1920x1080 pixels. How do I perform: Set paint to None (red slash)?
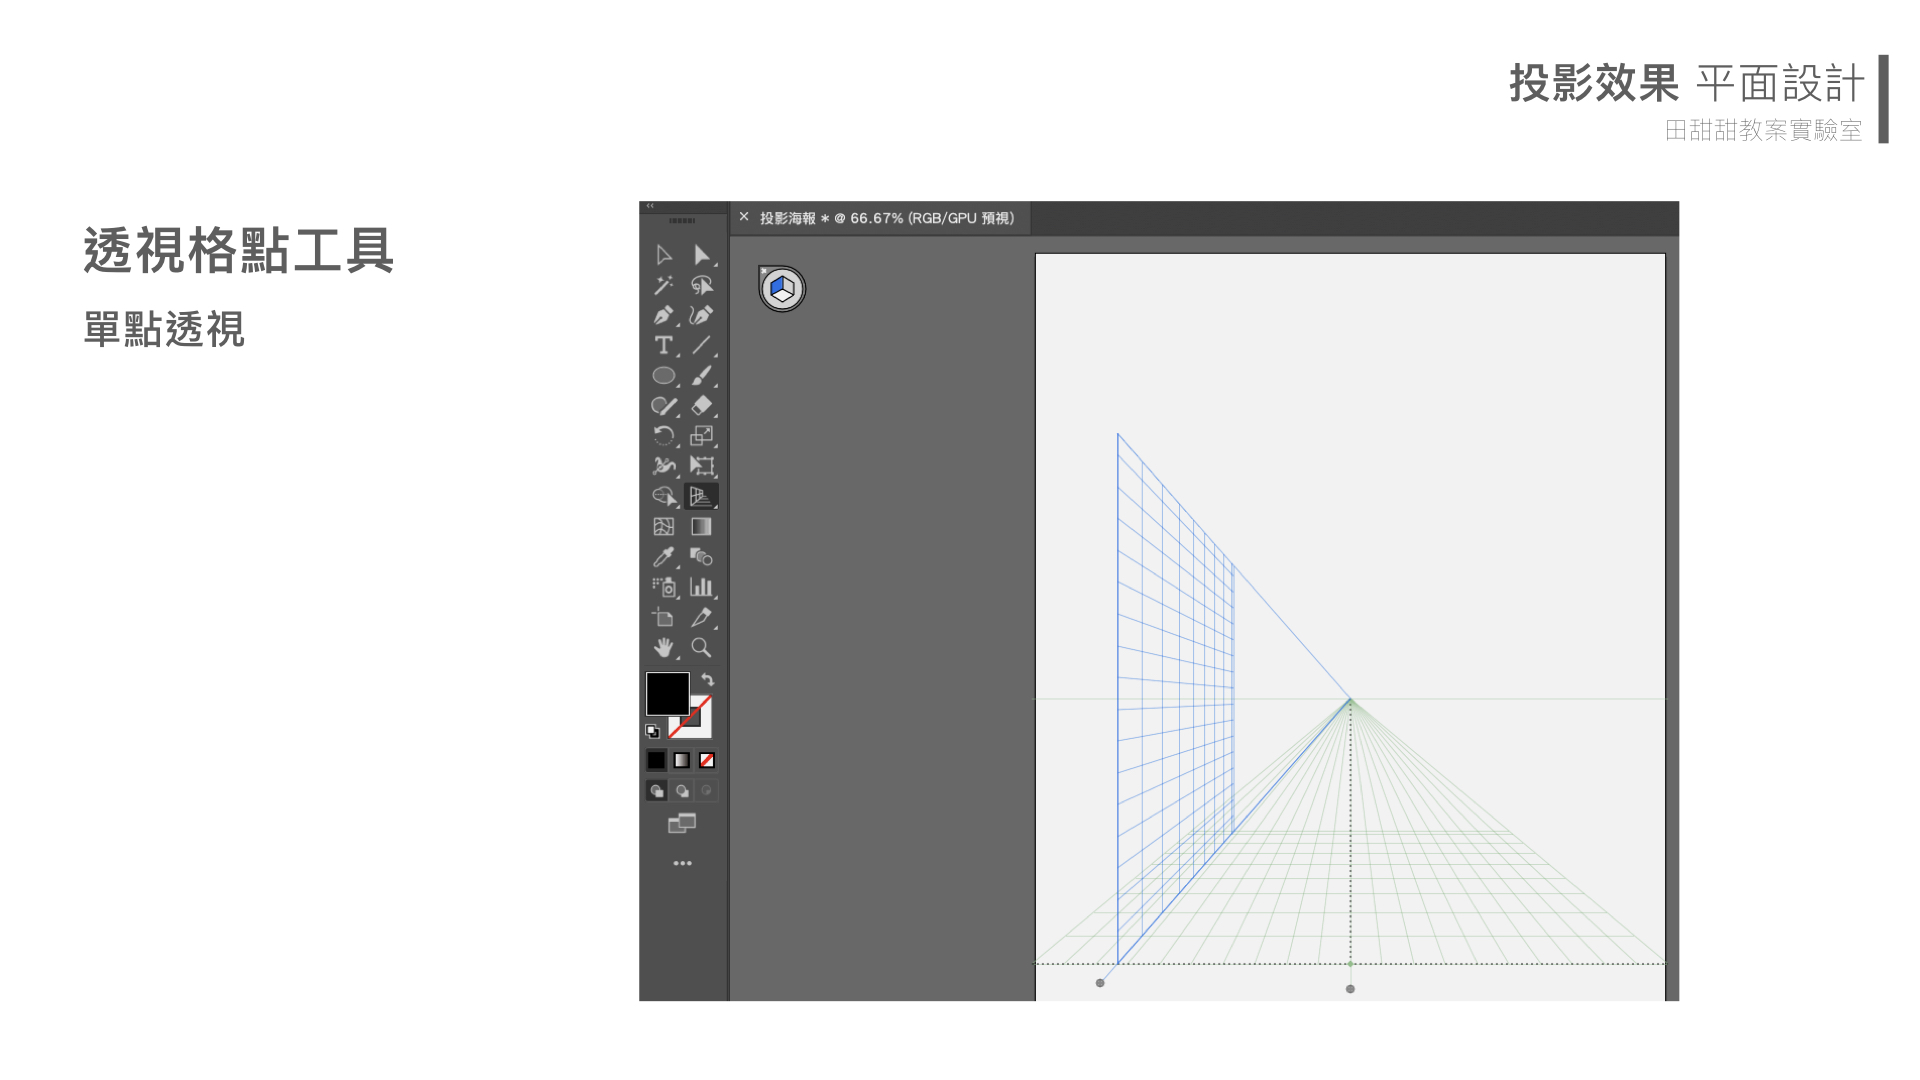tap(707, 760)
